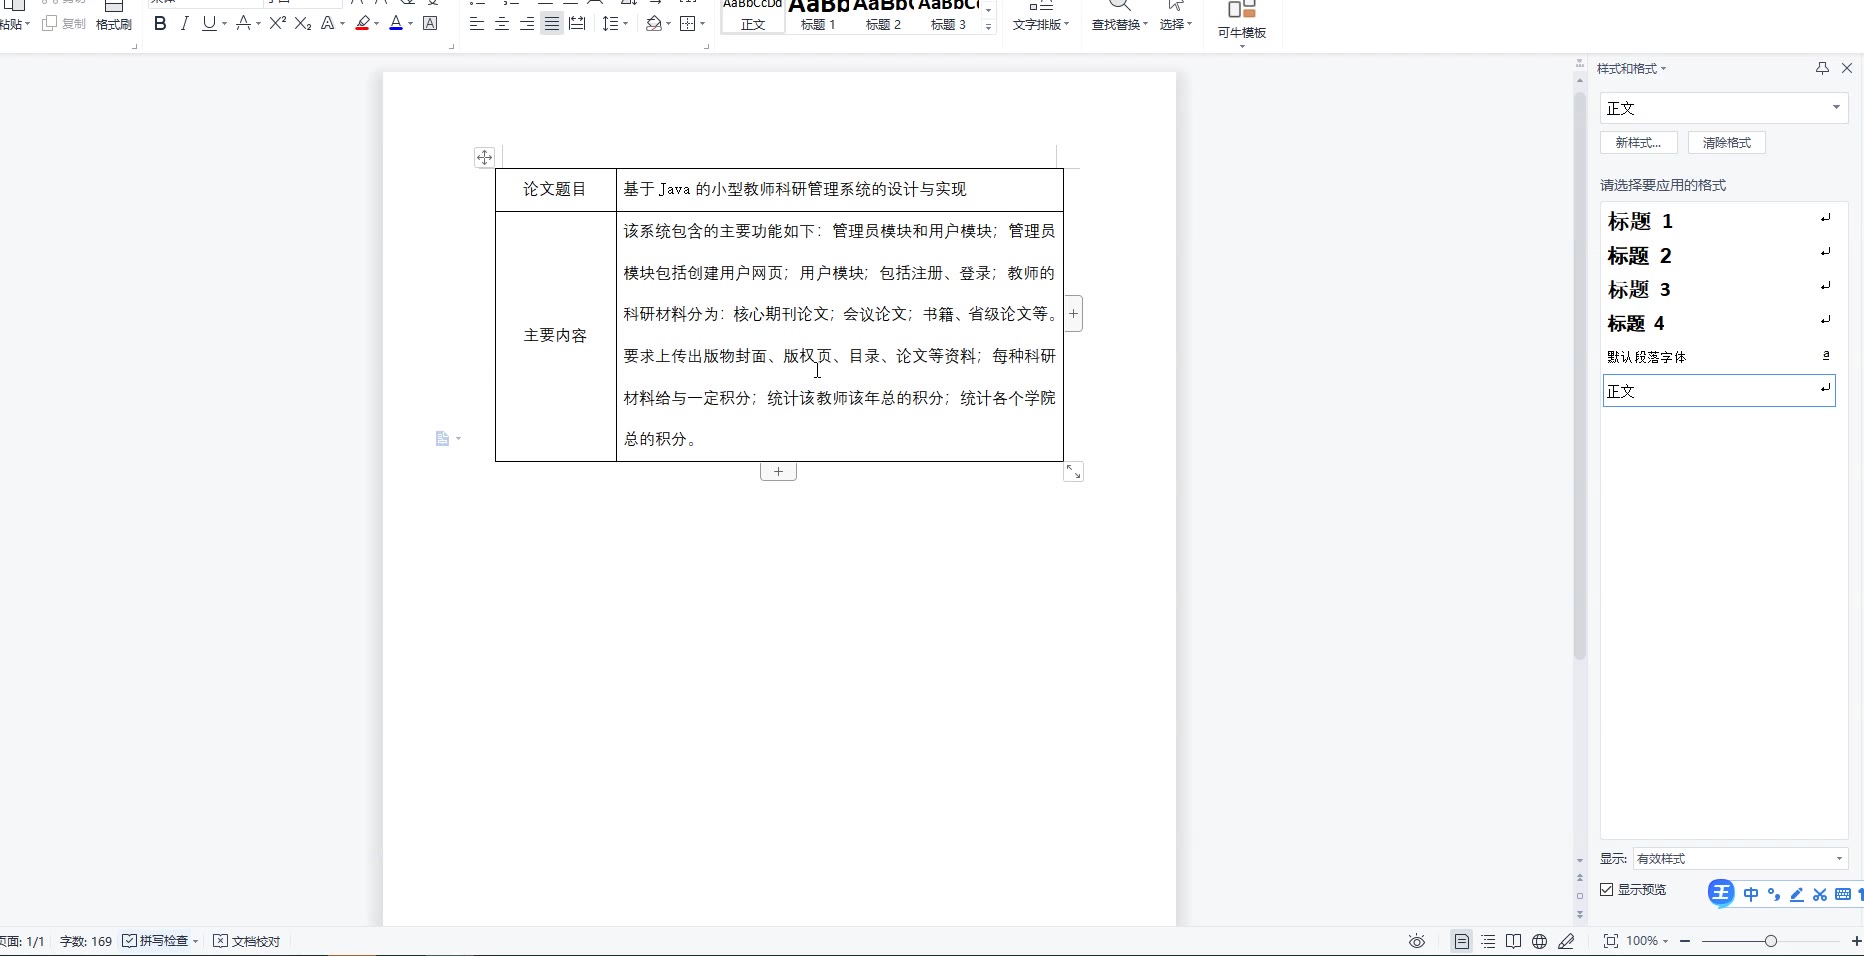This screenshot has height=956, width=1864.
Task: Open the 文字排版 dropdown
Action: [1041, 16]
